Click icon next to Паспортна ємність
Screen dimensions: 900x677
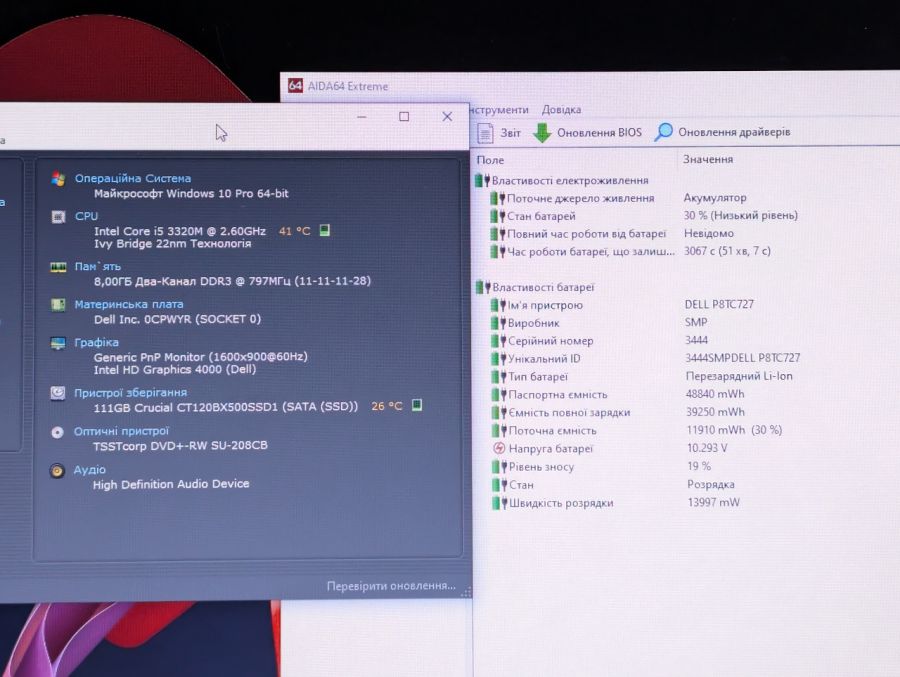(499, 394)
